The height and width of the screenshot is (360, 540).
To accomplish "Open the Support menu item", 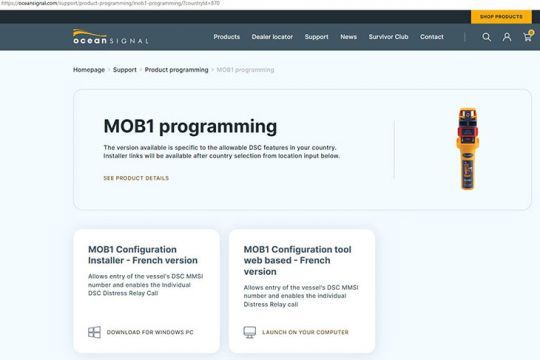I will point(316,37).
